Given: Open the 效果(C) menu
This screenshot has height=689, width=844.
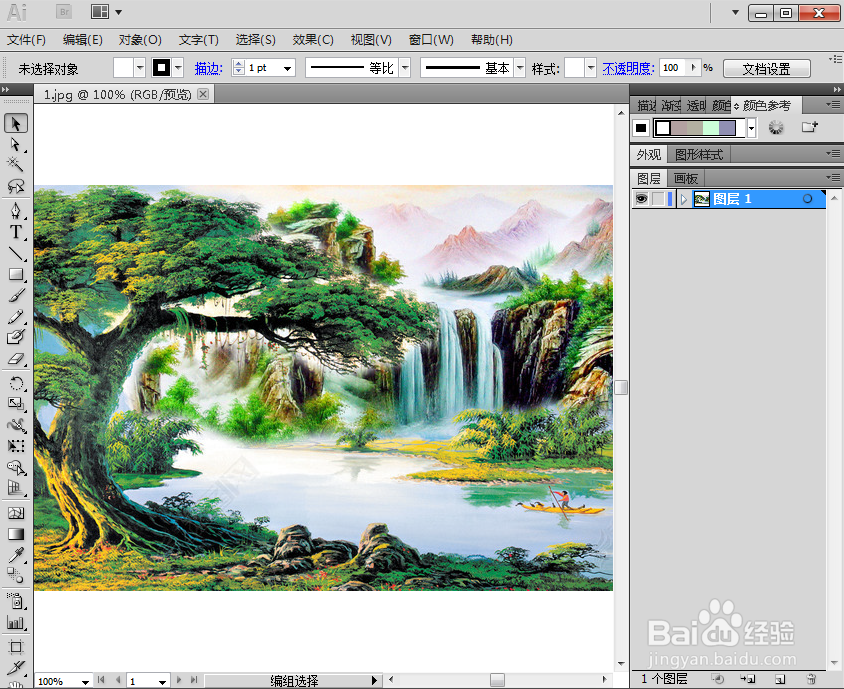Looking at the screenshot, I should coord(313,40).
